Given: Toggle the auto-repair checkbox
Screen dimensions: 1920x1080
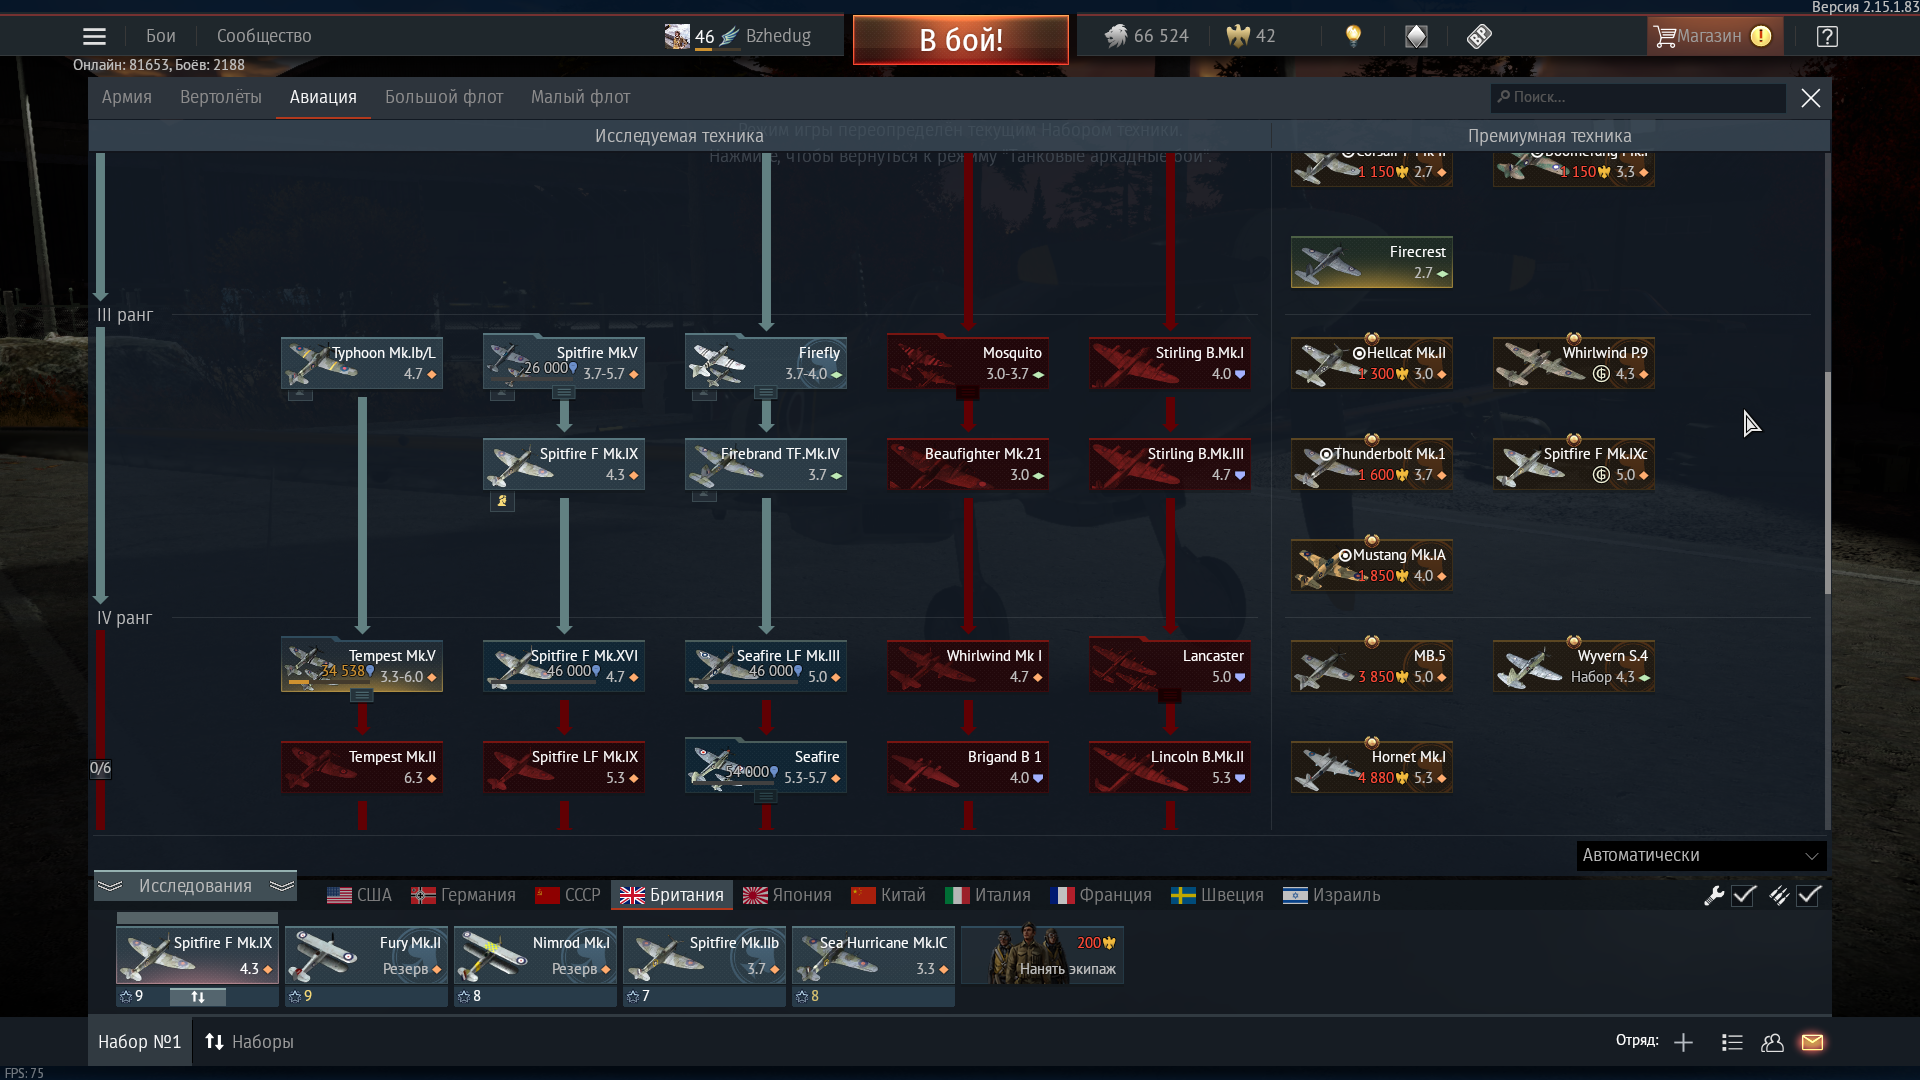Looking at the screenshot, I should point(1744,896).
